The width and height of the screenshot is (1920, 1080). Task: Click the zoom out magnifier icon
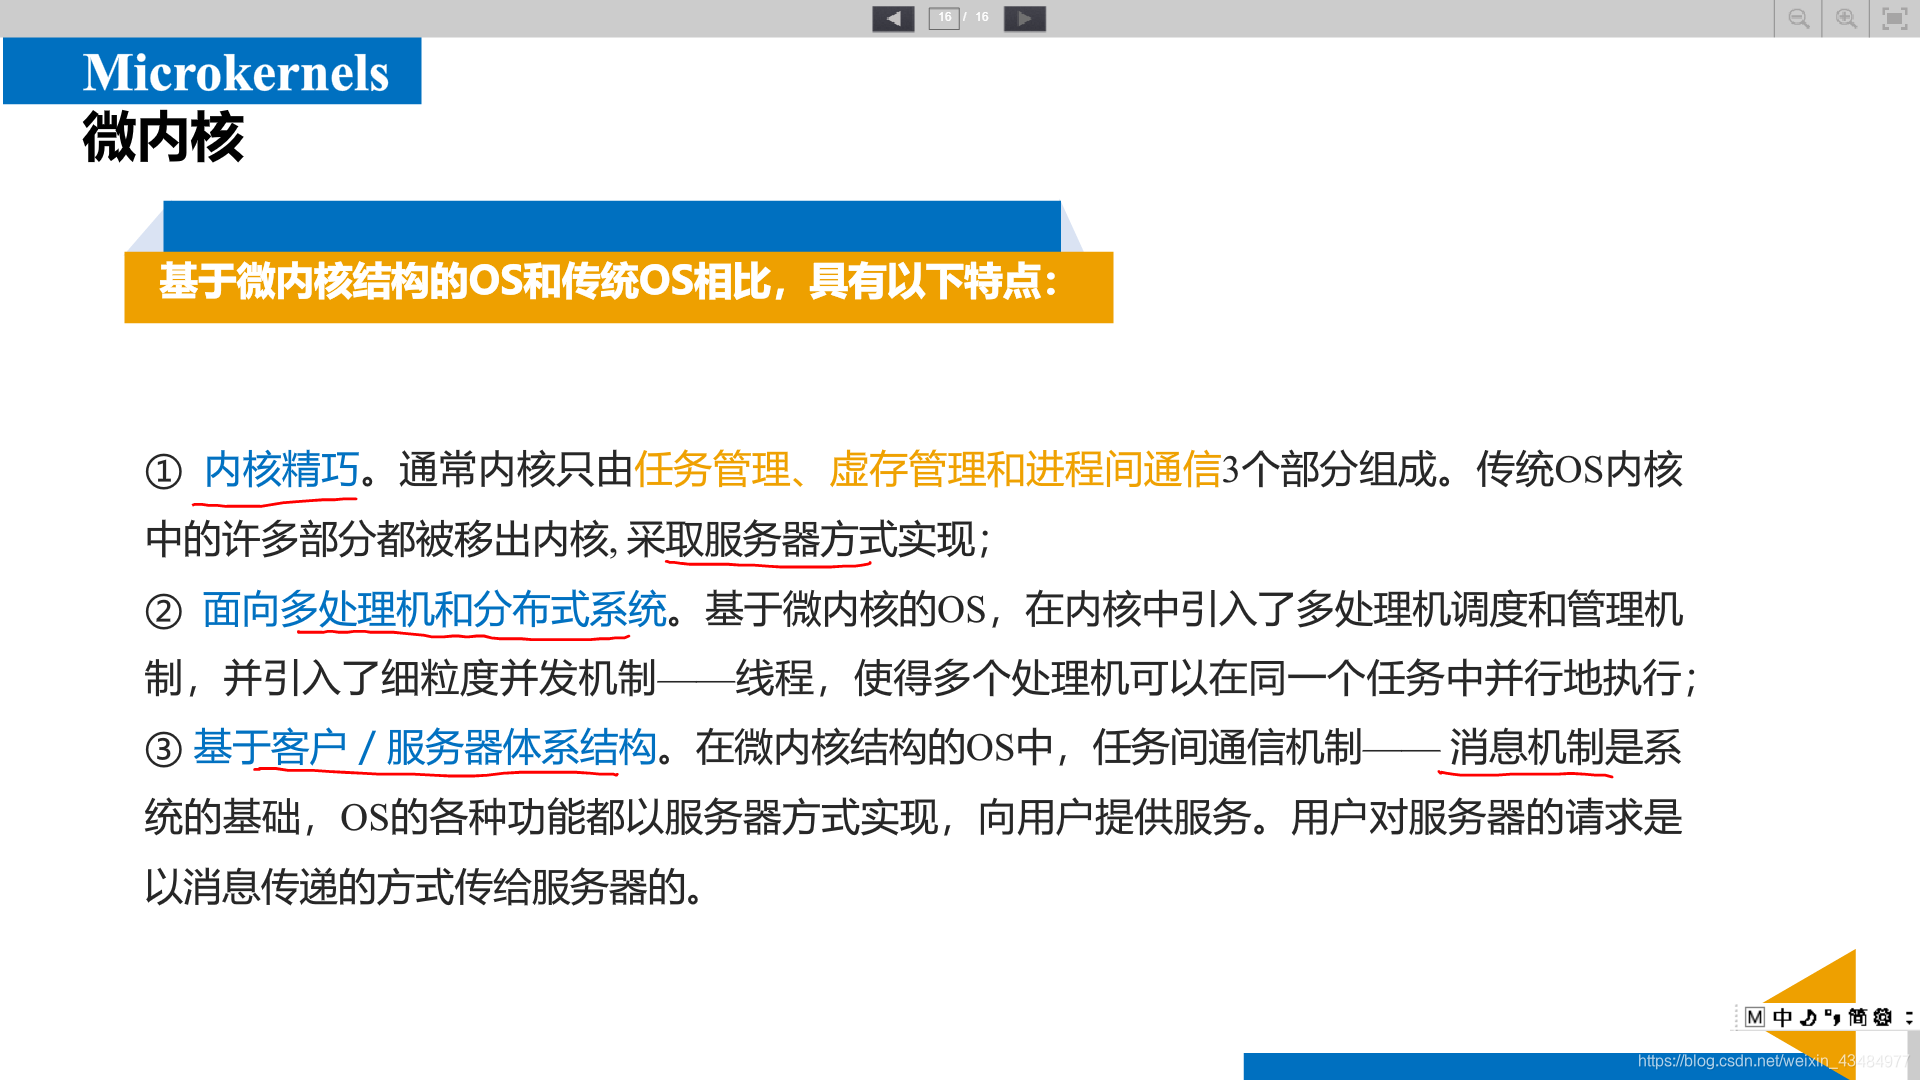tap(1798, 18)
